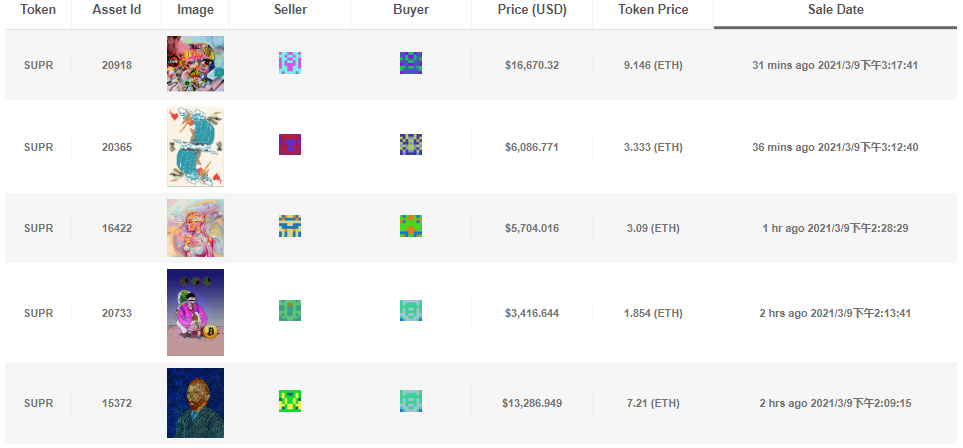Viewport: 963px width, 448px height.
Task: Click Seller column header
Action: click(x=290, y=10)
